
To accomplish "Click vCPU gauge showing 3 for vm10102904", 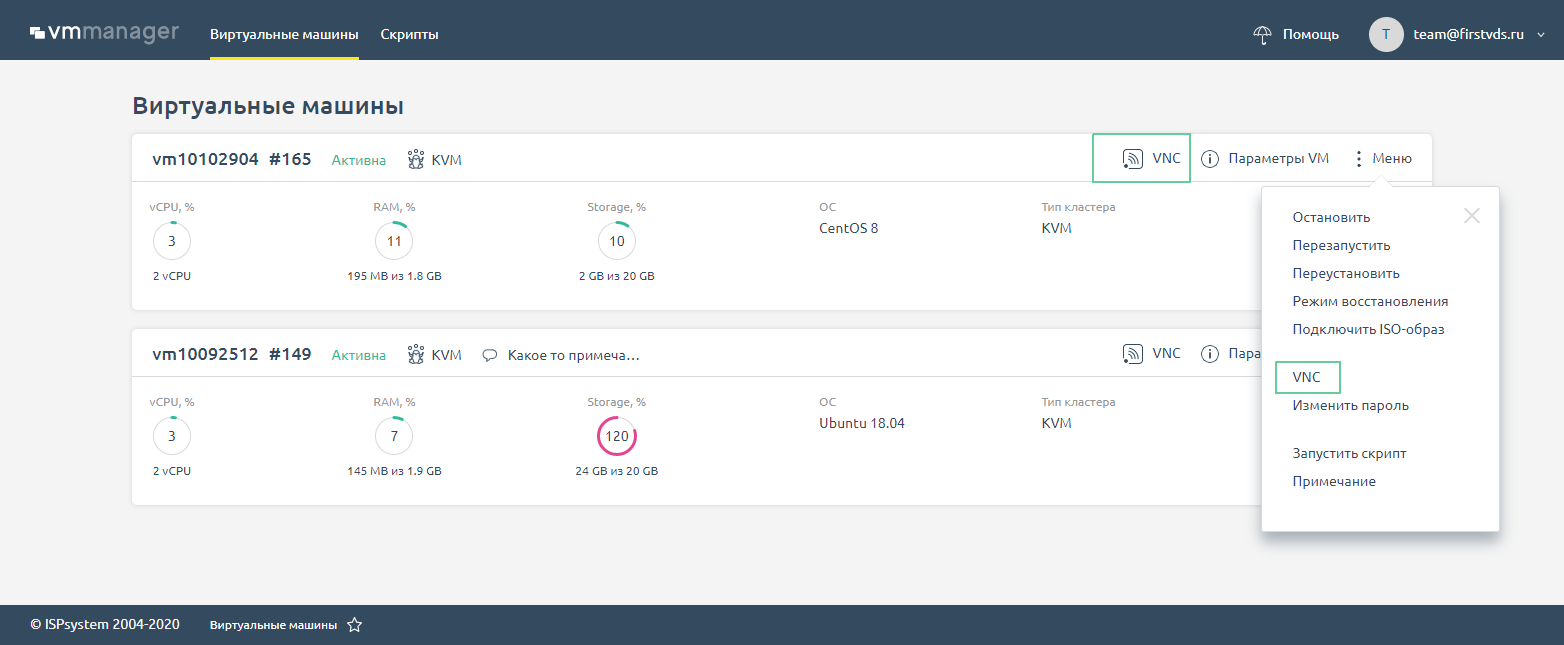I will point(172,241).
